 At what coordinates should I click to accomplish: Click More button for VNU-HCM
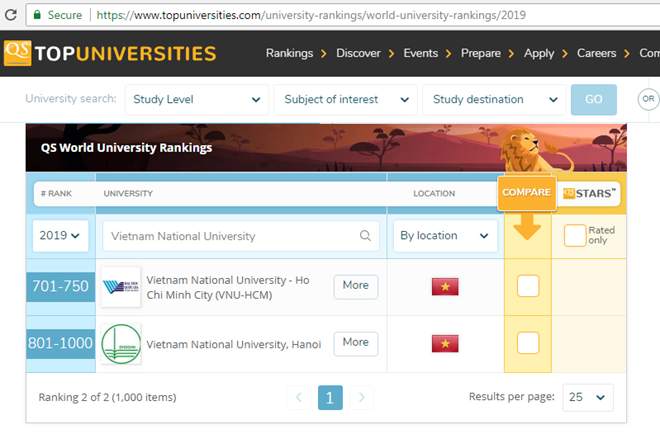355,286
